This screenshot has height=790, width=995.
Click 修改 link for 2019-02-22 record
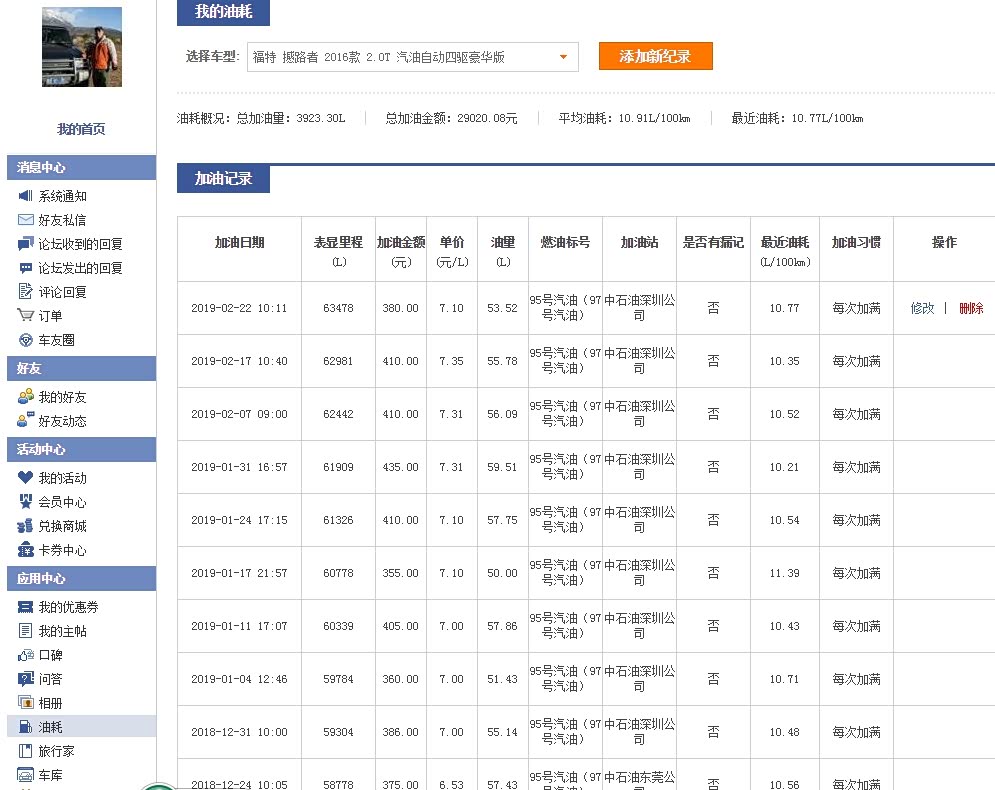(x=922, y=308)
